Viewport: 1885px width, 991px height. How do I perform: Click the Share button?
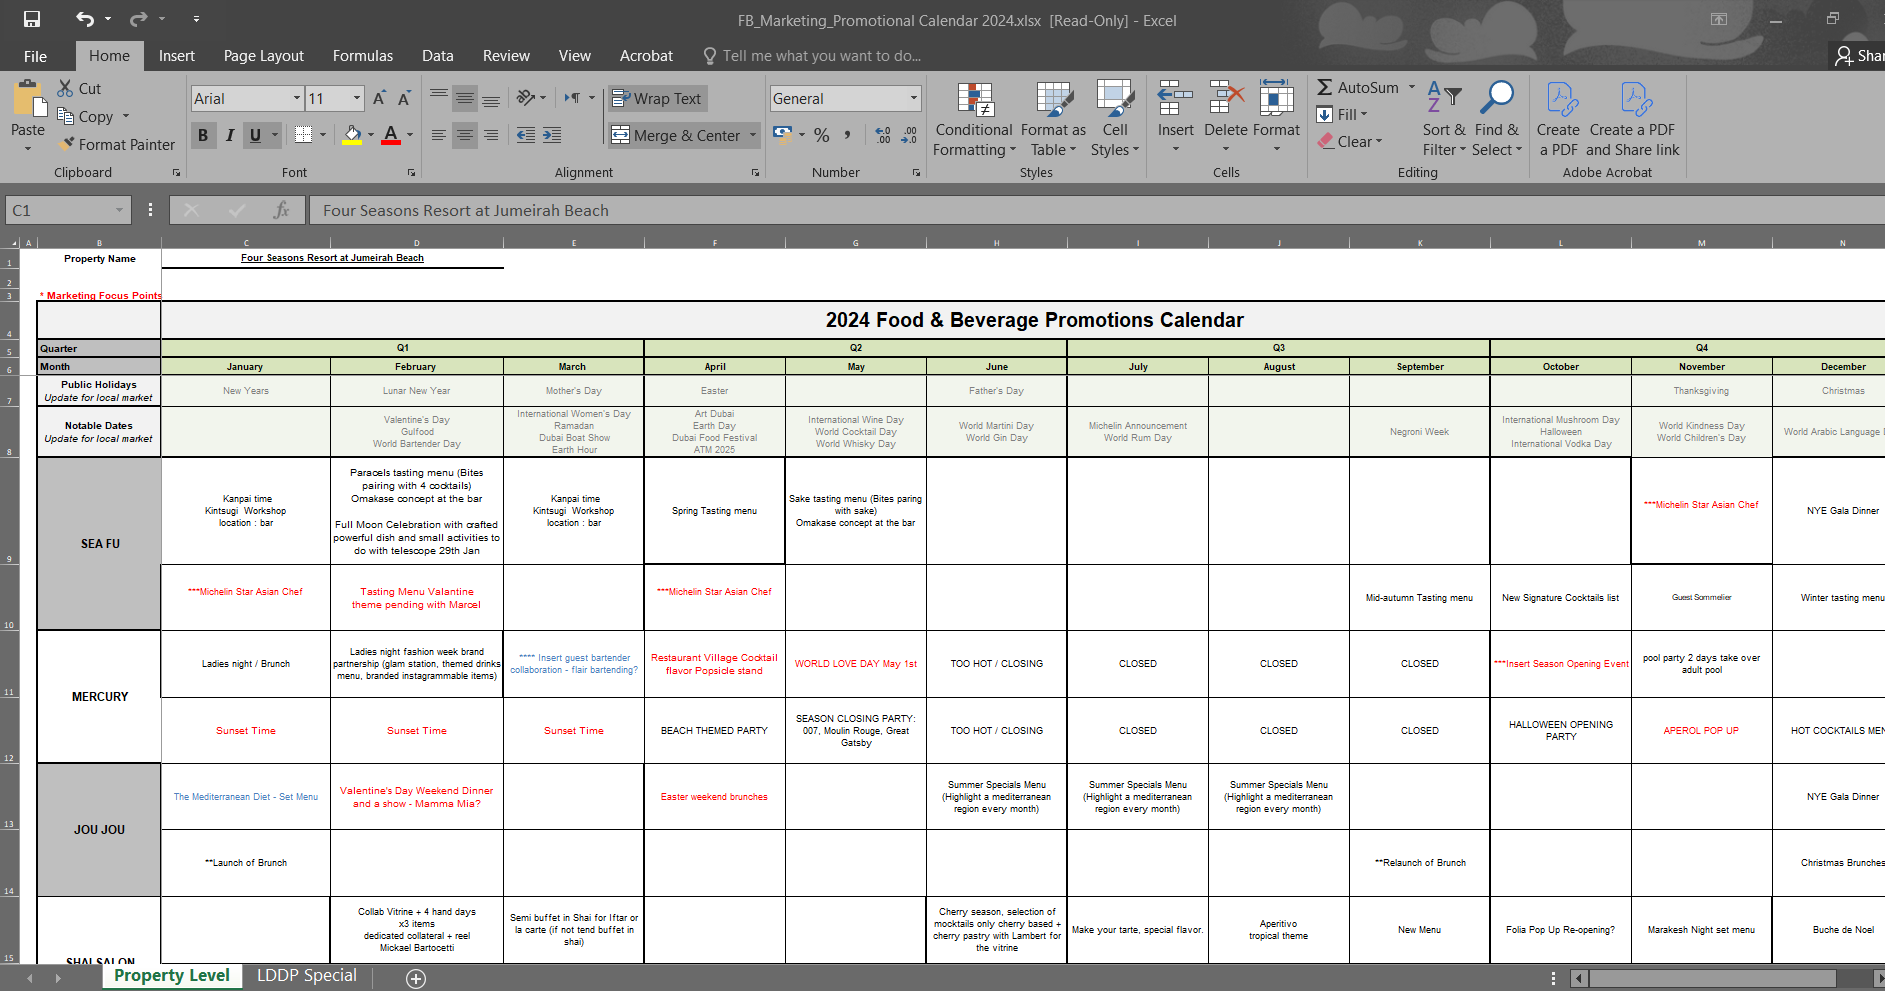click(x=1860, y=56)
